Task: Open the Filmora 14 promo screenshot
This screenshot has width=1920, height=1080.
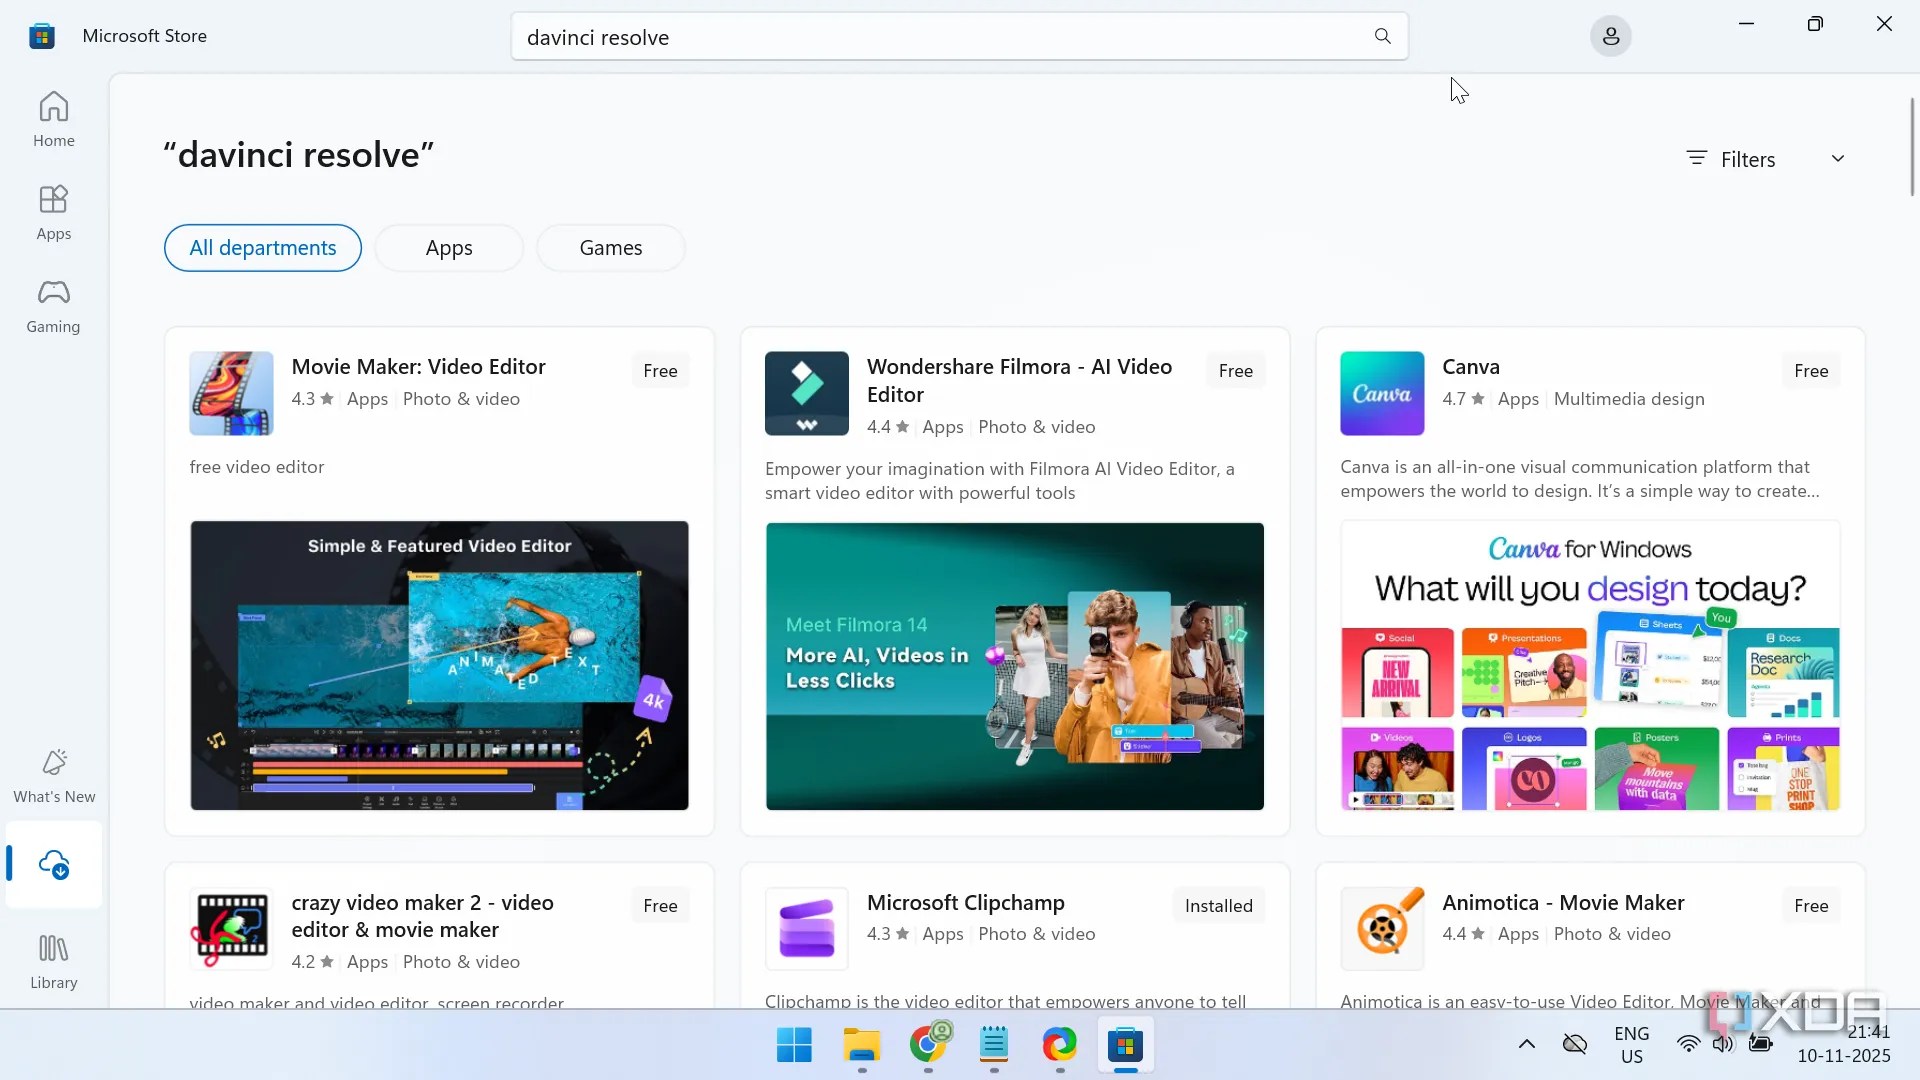Action: coord(1014,666)
